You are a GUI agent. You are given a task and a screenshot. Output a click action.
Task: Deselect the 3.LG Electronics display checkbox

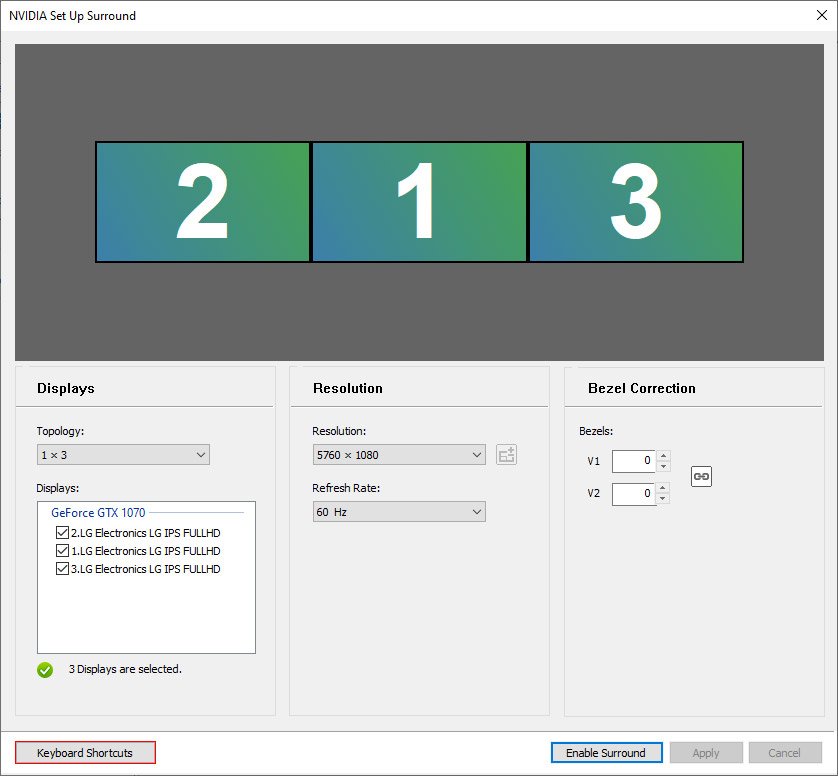coord(63,569)
